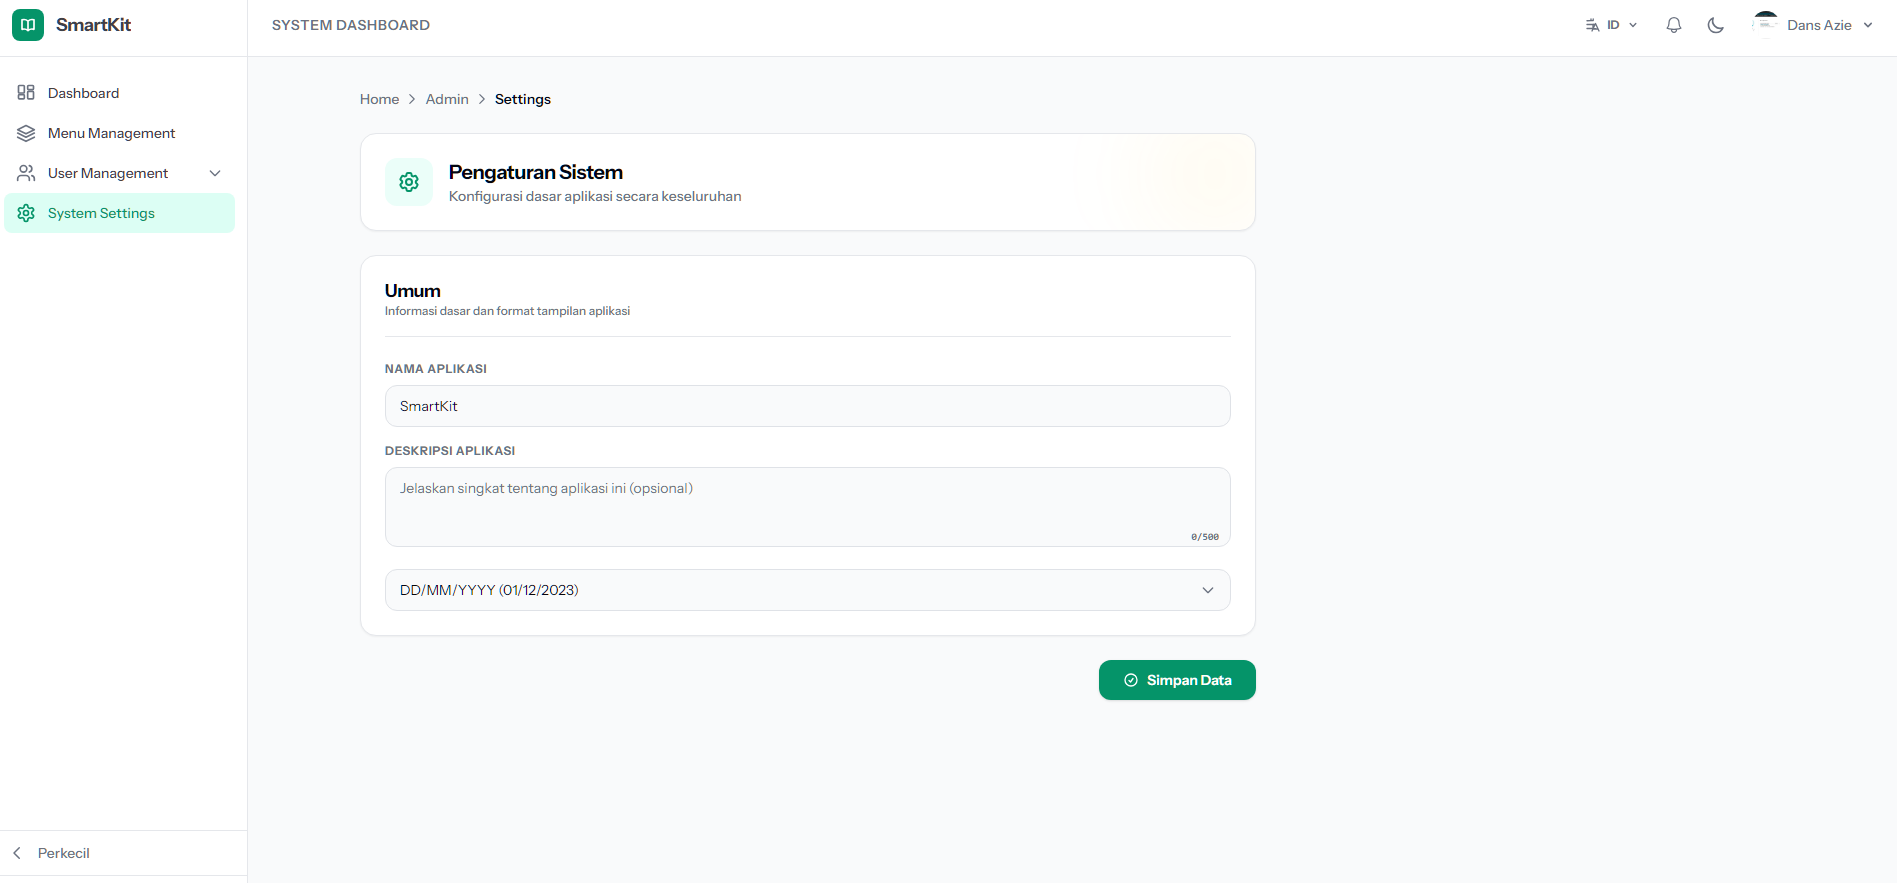The width and height of the screenshot is (1897, 883).
Task: Click the User Management people icon
Action: pyautogui.click(x=26, y=173)
